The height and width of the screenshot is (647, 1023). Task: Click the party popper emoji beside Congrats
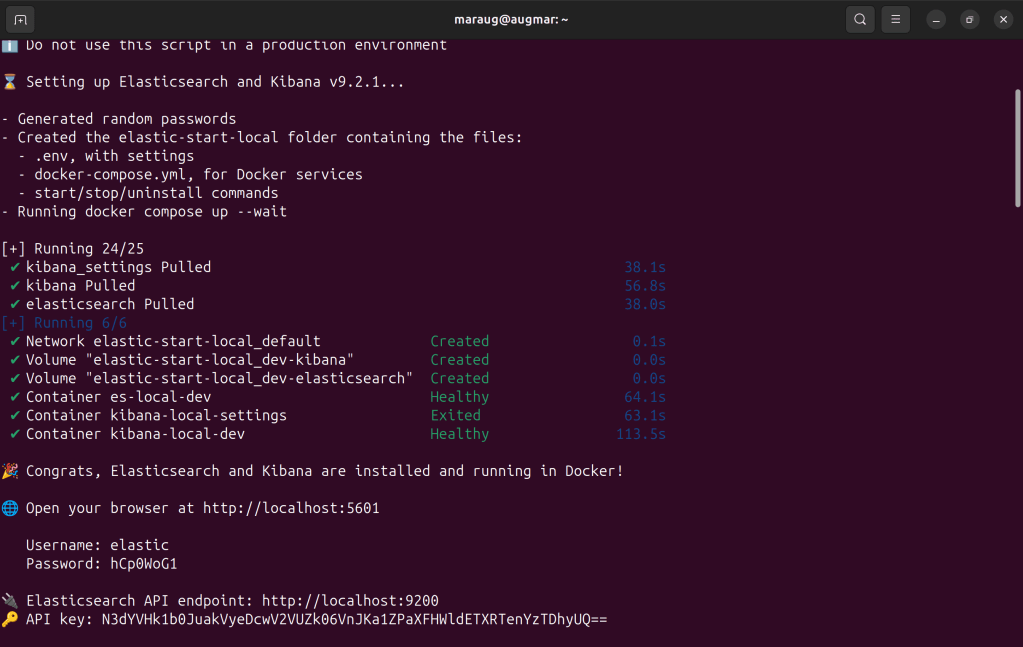click(9, 471)
